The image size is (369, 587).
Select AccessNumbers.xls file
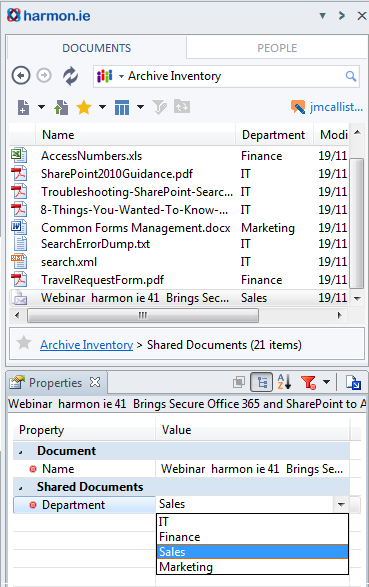(92, 156)
